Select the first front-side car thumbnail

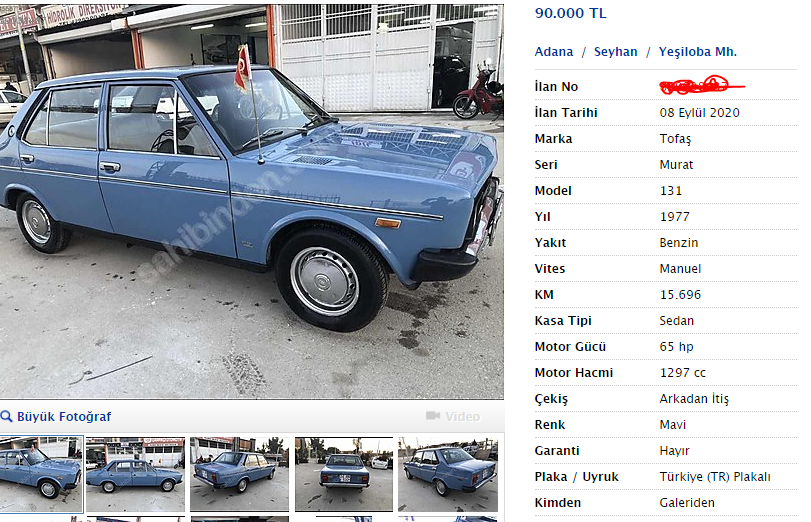pos(41,474)
